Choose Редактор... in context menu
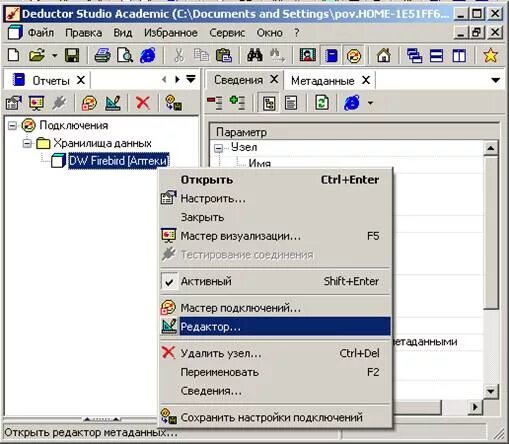Image resolution: width=509 pixels, height=444 pixels. (275, 327)
